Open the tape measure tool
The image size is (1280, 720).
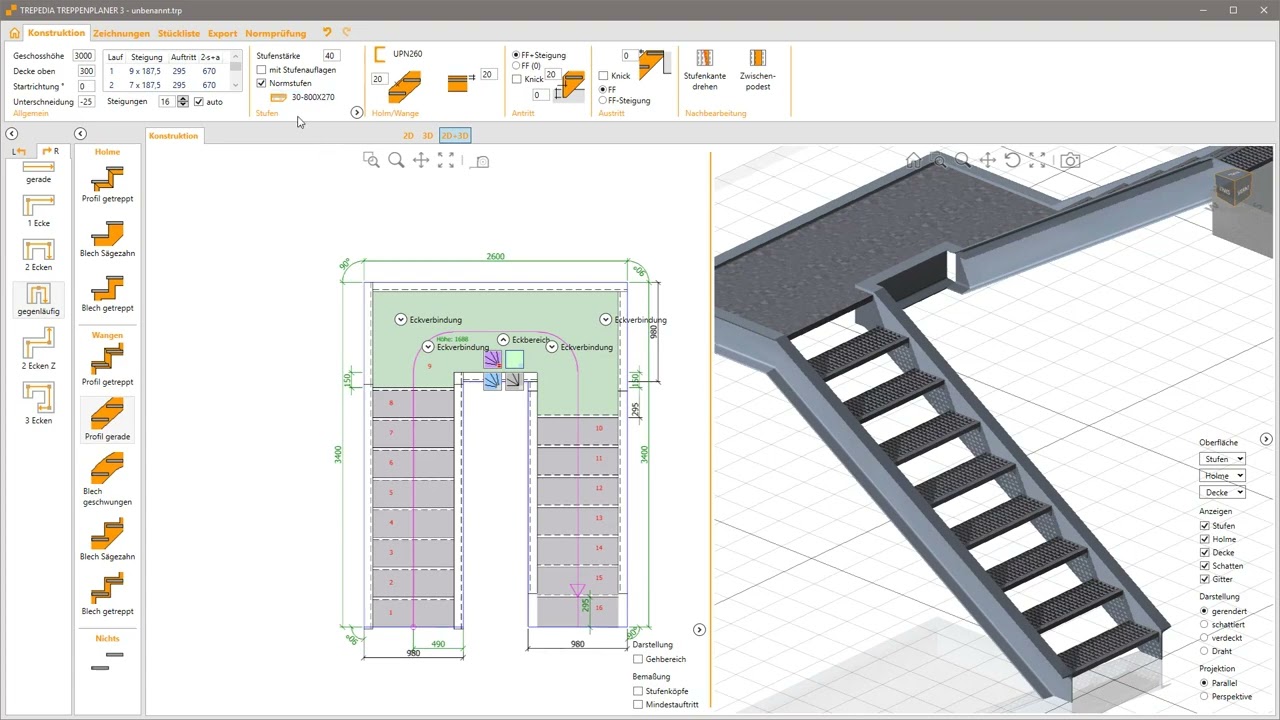[x=480, y=161]
